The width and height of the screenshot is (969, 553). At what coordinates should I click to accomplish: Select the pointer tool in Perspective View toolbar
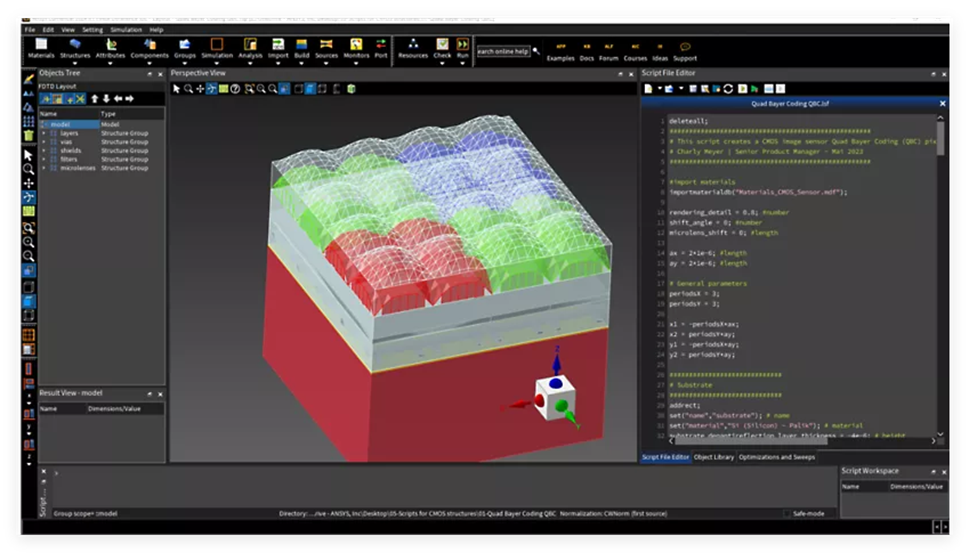pos(176,89)
